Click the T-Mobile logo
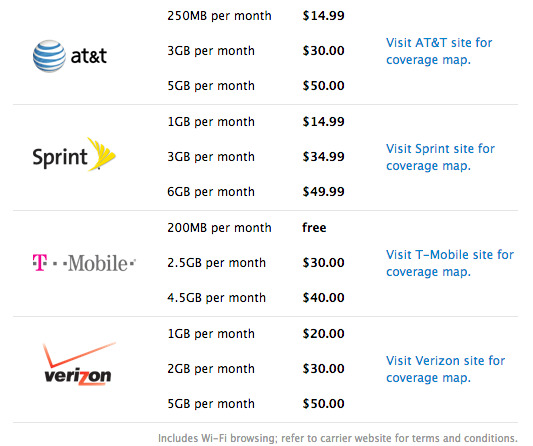This screenshot has height=446, width=533. tap(84, 263)
